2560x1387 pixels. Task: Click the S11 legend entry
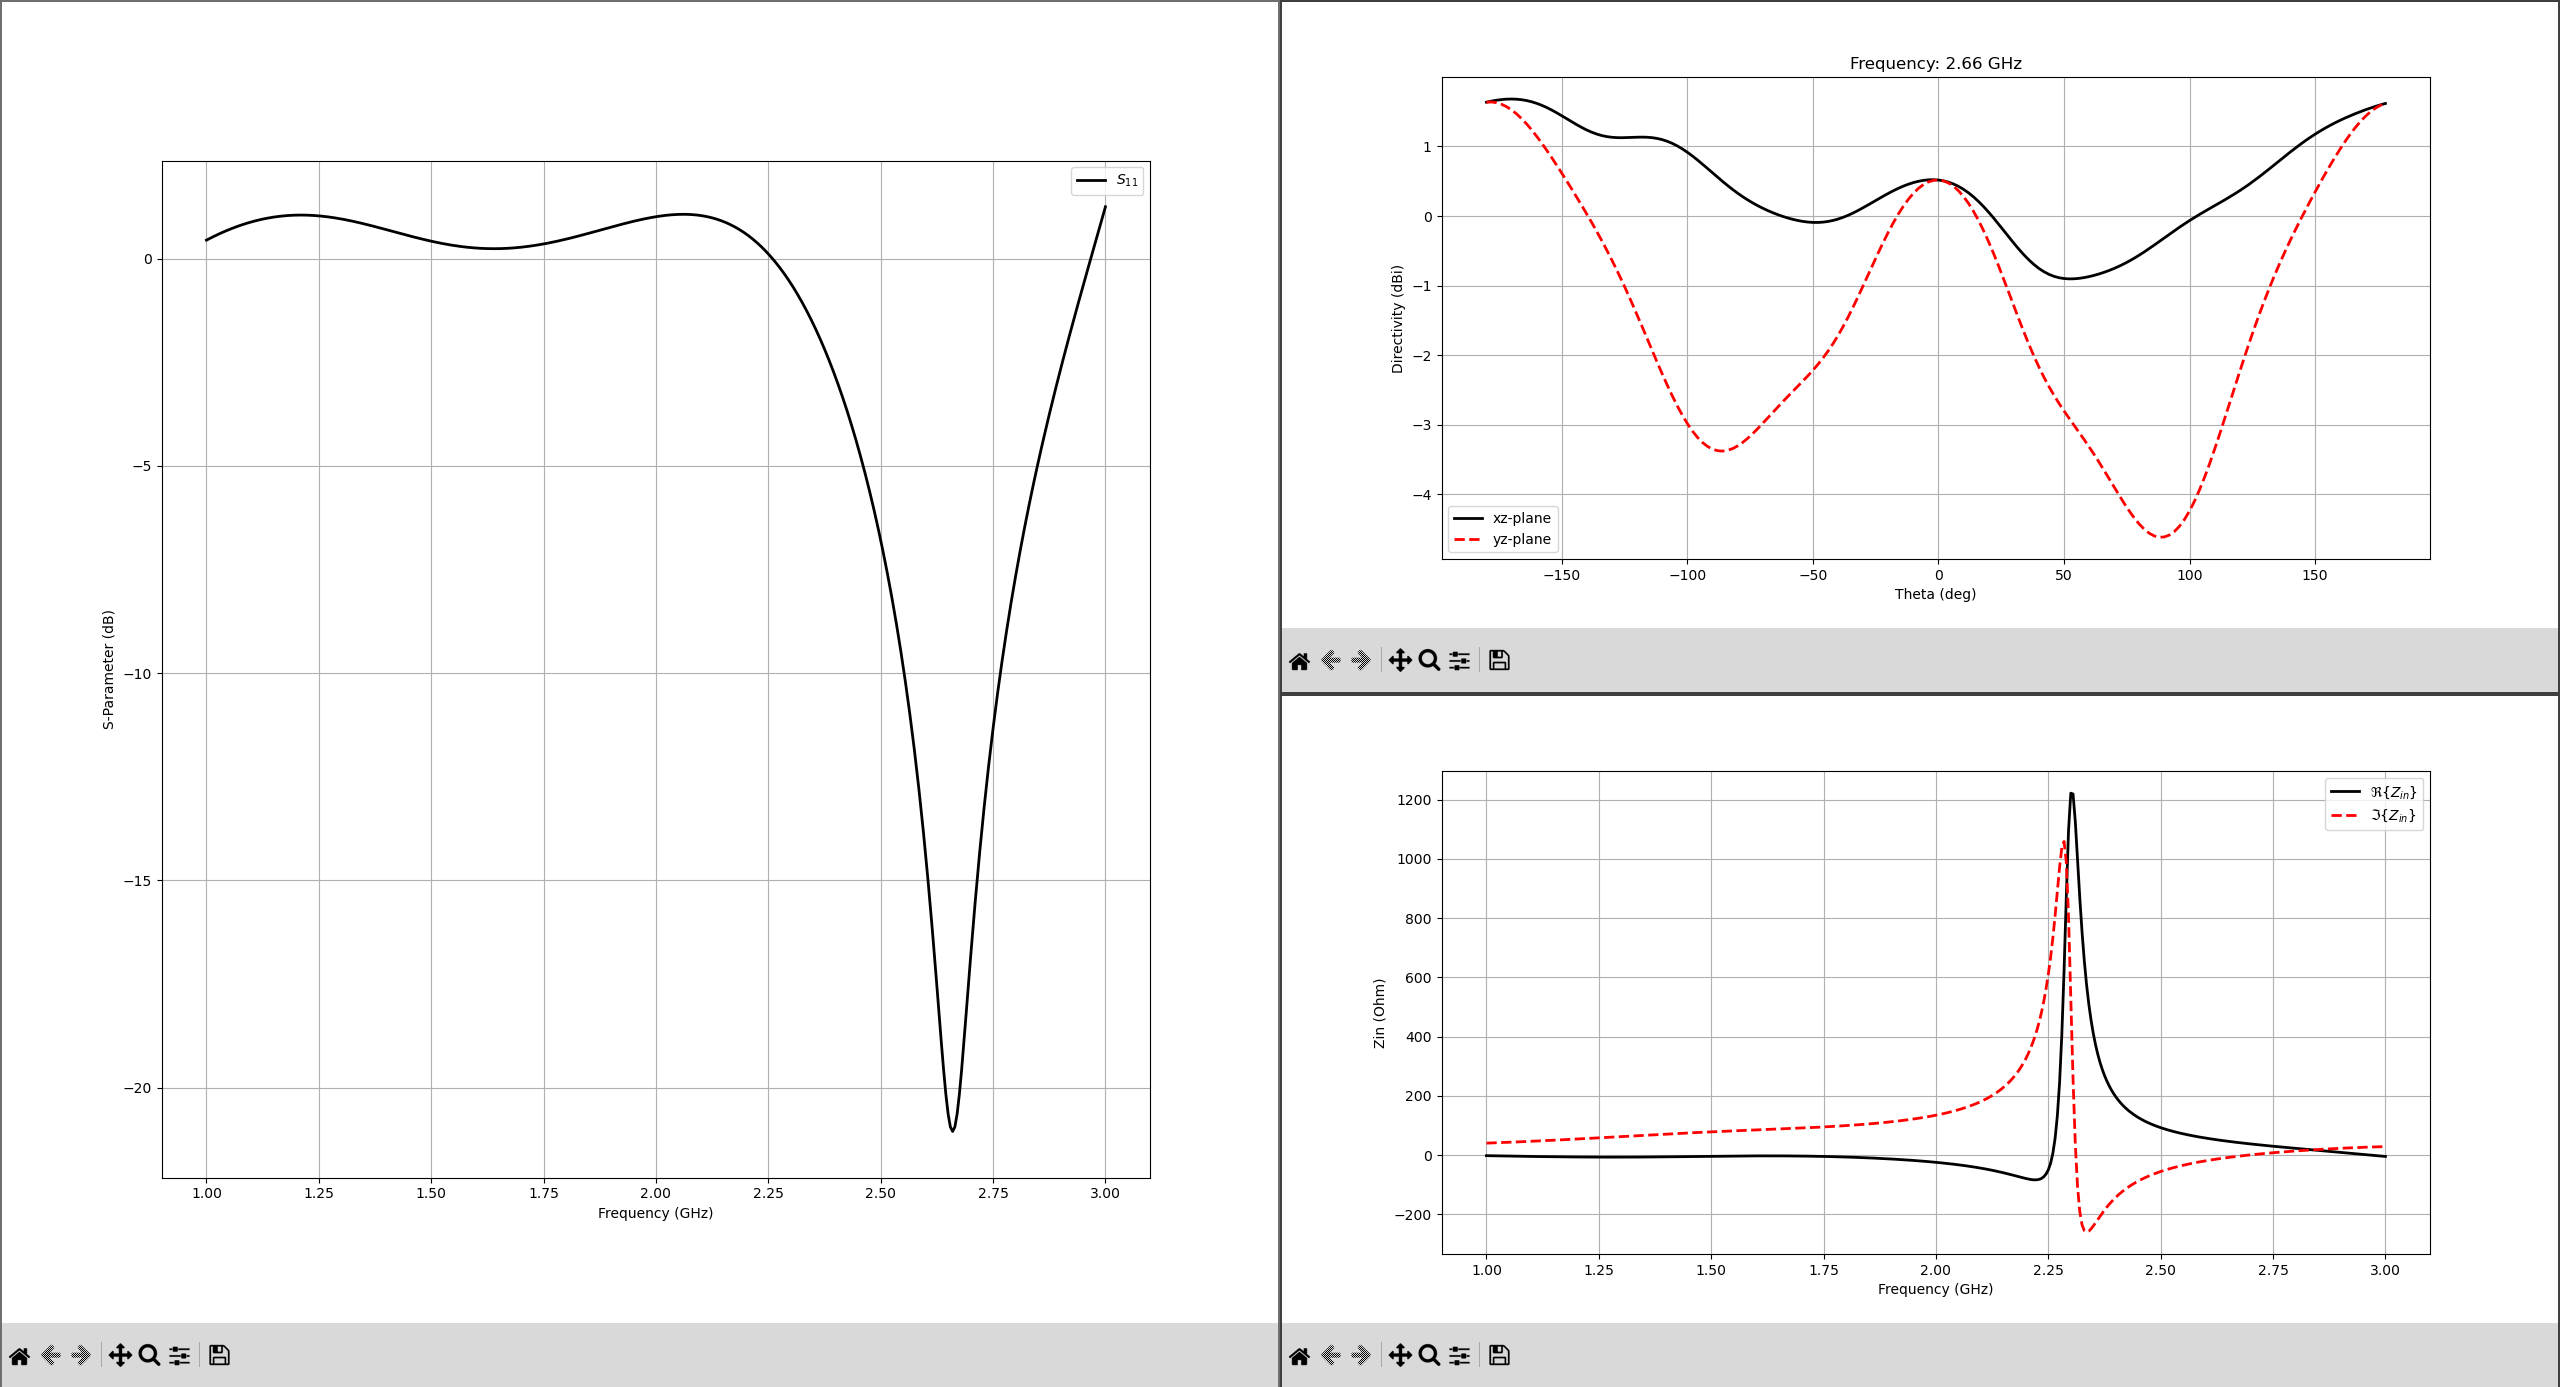point(1107,181)
